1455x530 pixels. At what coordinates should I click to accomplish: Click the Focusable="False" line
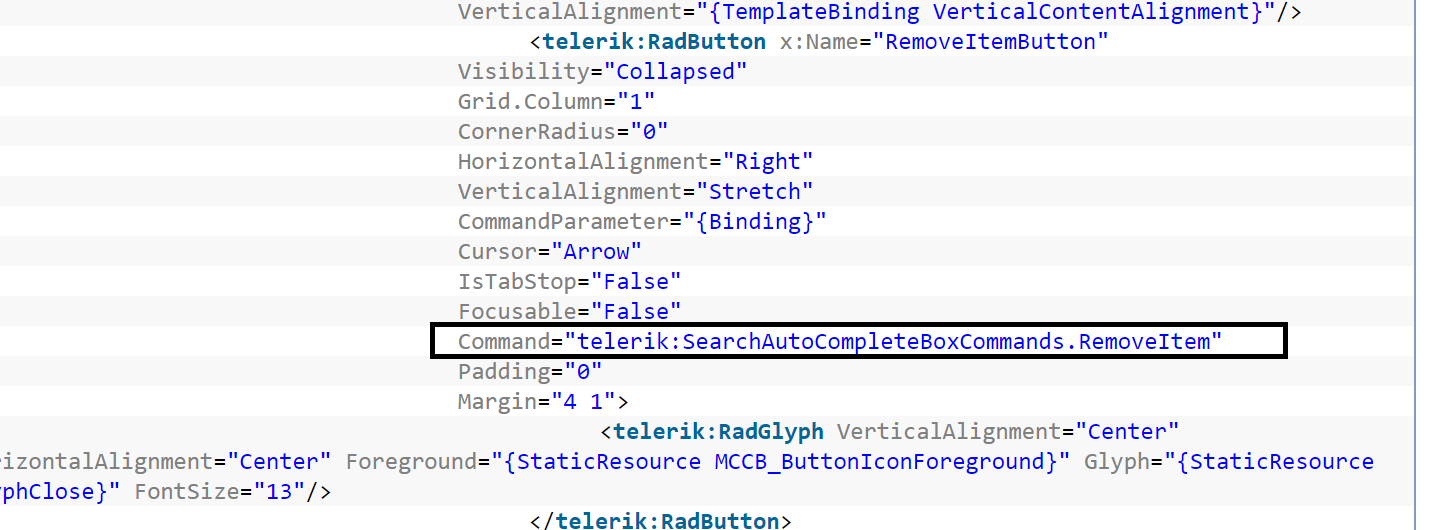click(569, 312)
